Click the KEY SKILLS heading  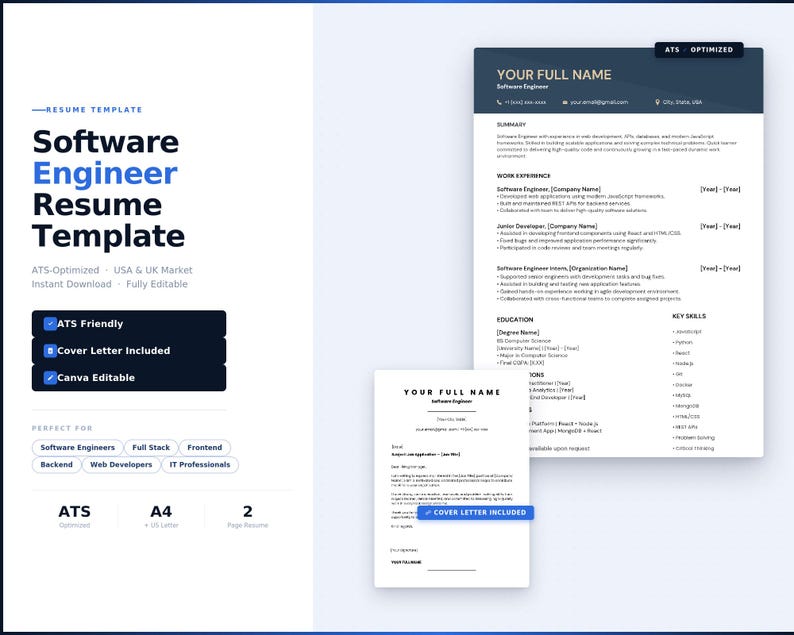point(689,316)
